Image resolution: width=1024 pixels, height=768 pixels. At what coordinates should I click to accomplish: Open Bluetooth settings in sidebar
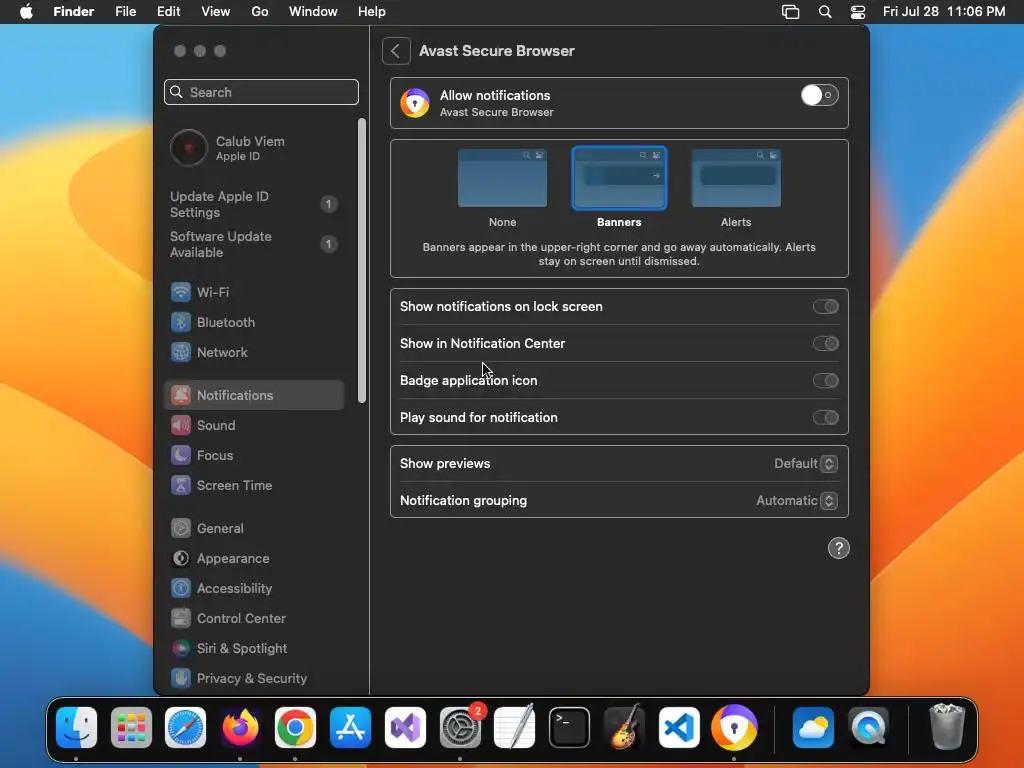coord(253,322)
